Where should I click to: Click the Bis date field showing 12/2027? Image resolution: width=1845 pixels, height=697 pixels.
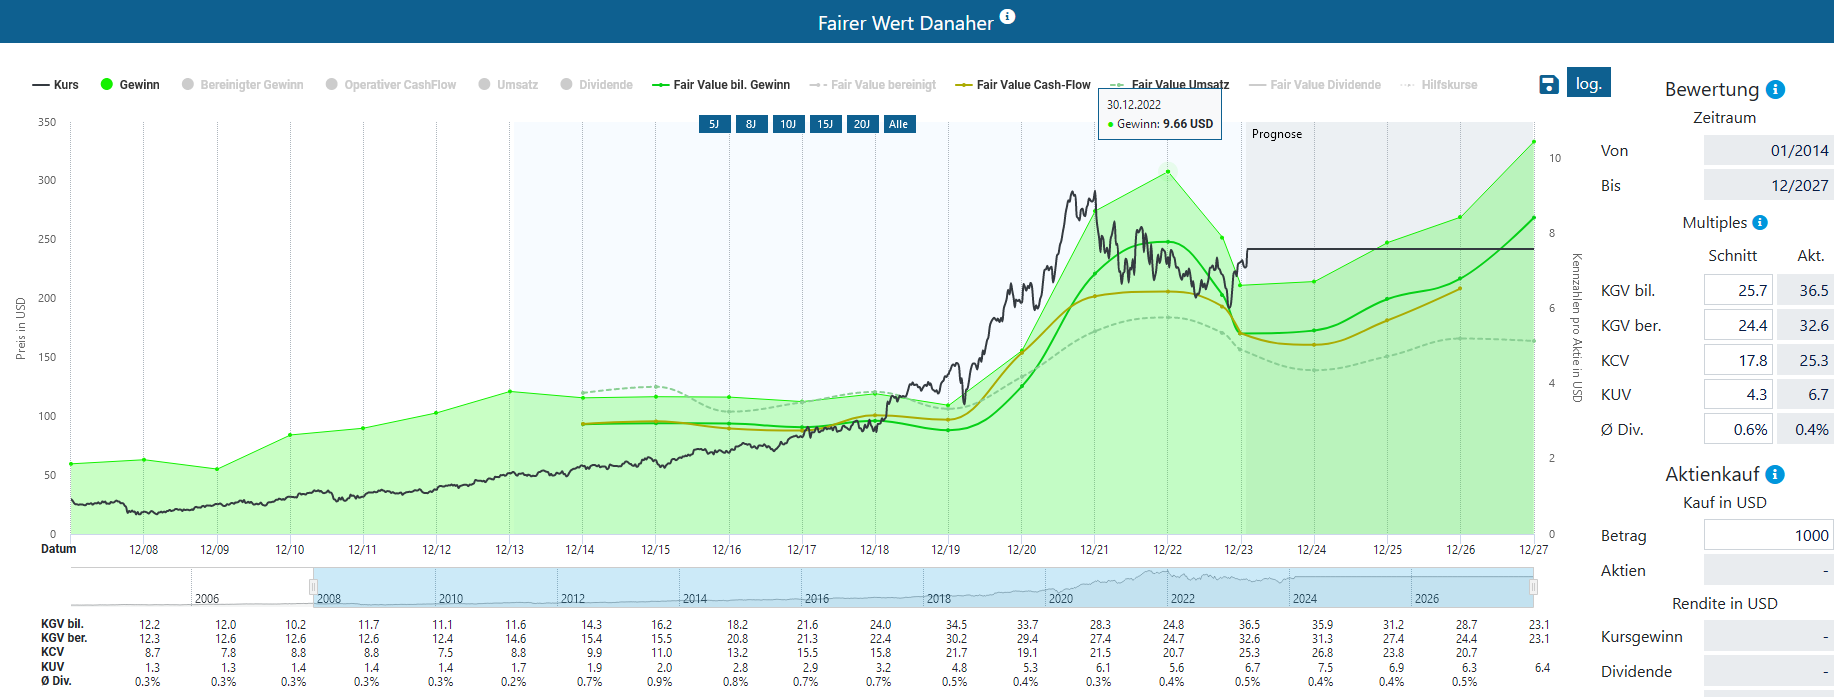1768,185
